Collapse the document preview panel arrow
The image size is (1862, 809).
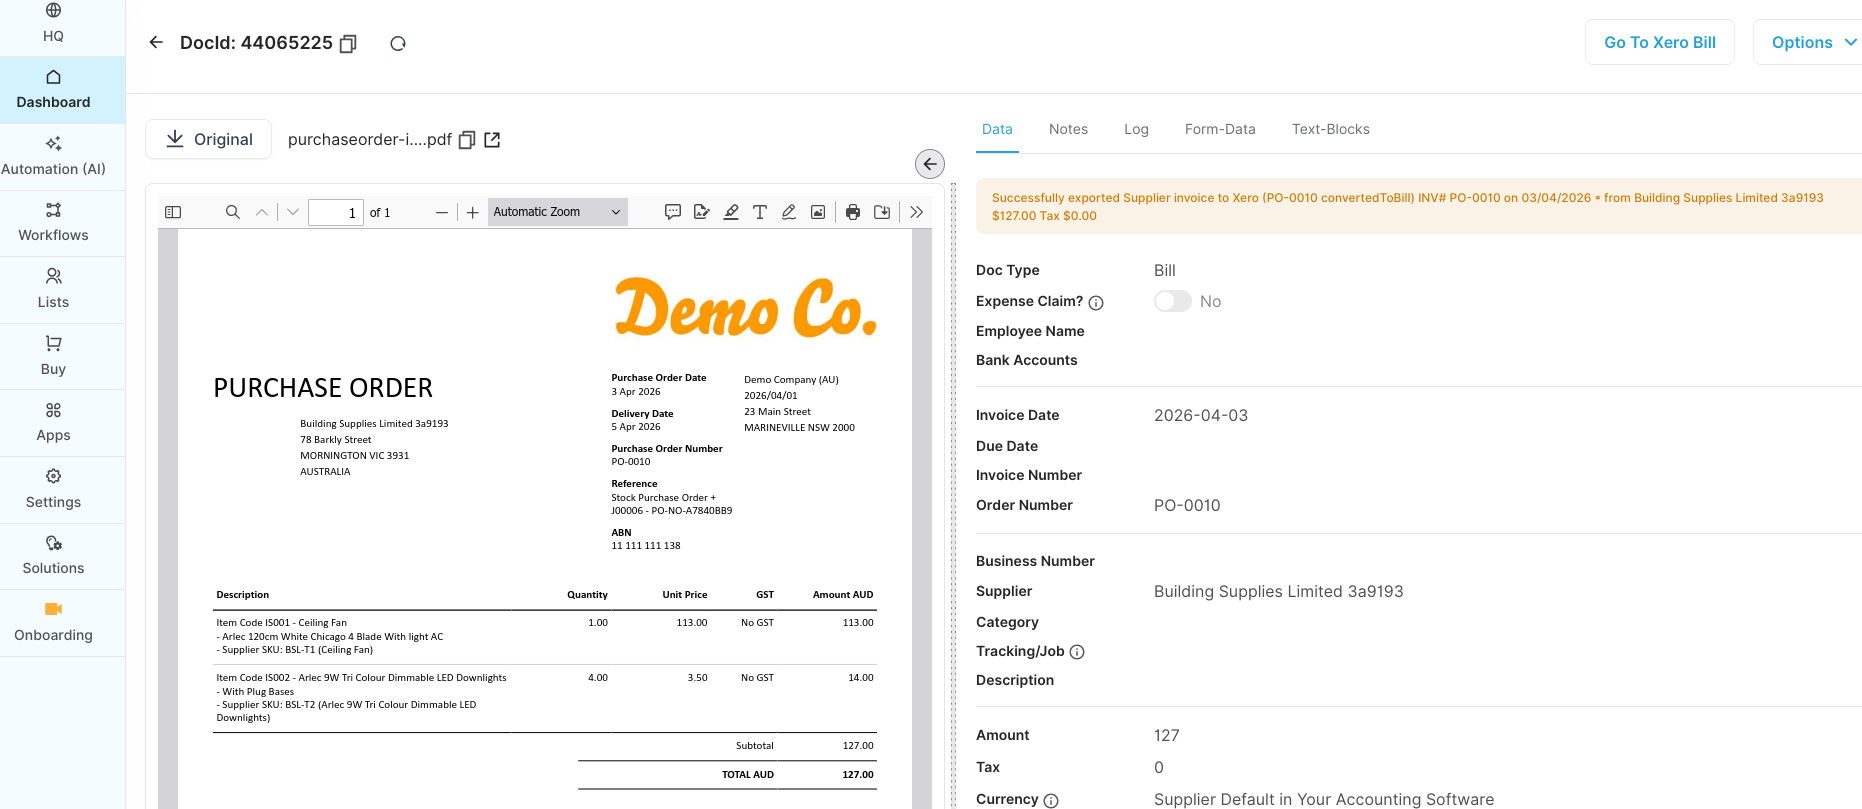pyautogui.click(x=930, y=164)
